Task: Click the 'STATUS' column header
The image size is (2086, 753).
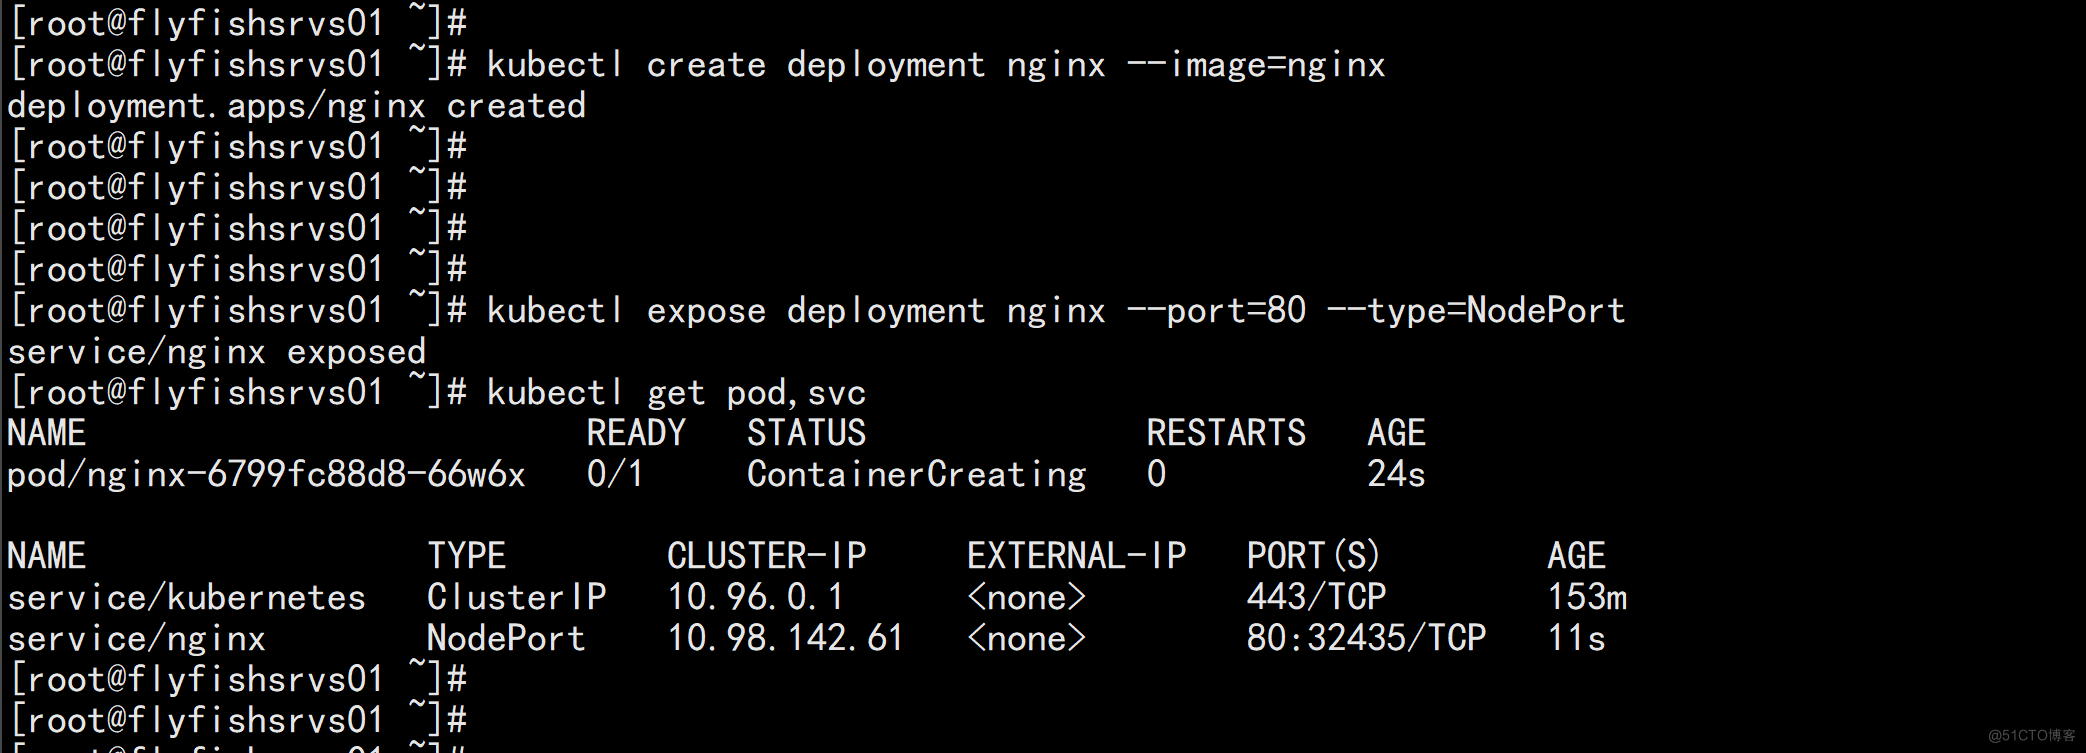Action: pos(806,434)
